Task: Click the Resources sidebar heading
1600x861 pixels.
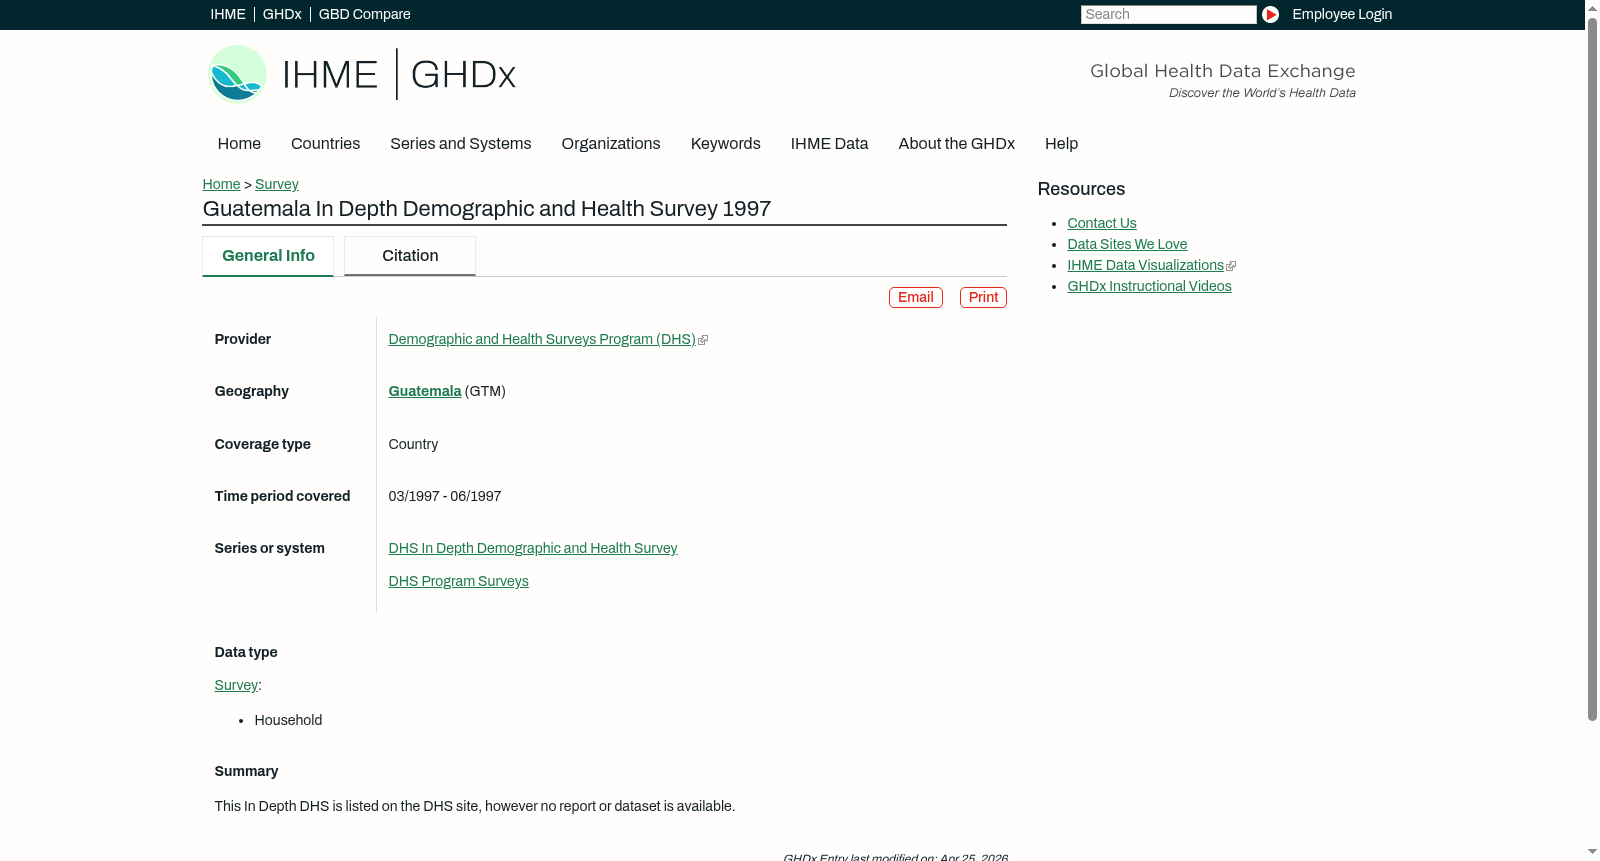Action: 1081,190
